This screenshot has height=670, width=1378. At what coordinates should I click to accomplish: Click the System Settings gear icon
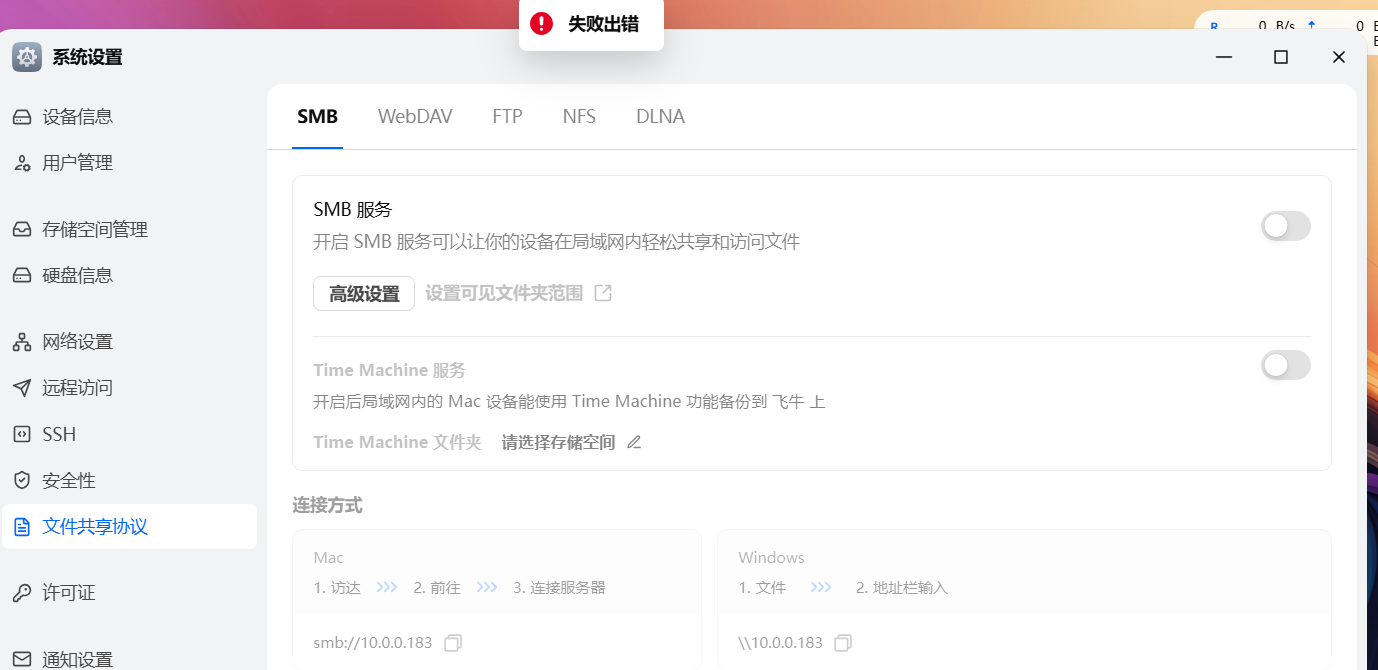coord(27,57)
